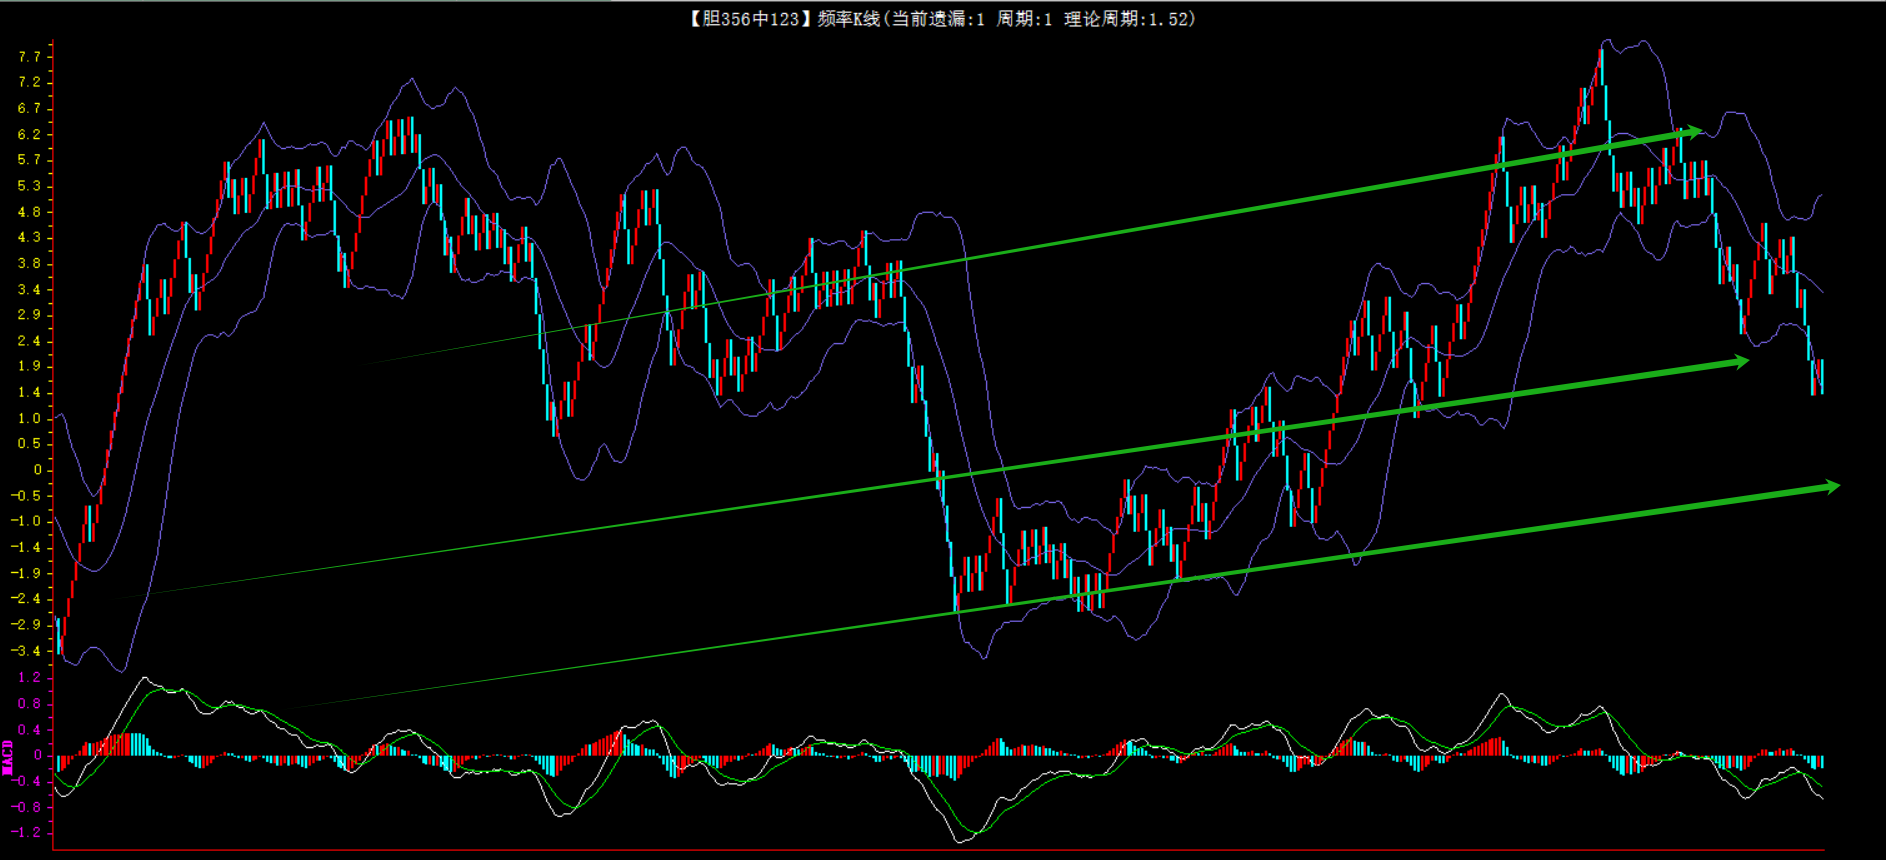Click the first MACD line peak on left
This screenshot has height=860, width=1886.
pyautogui.click(x=144, y=679)
